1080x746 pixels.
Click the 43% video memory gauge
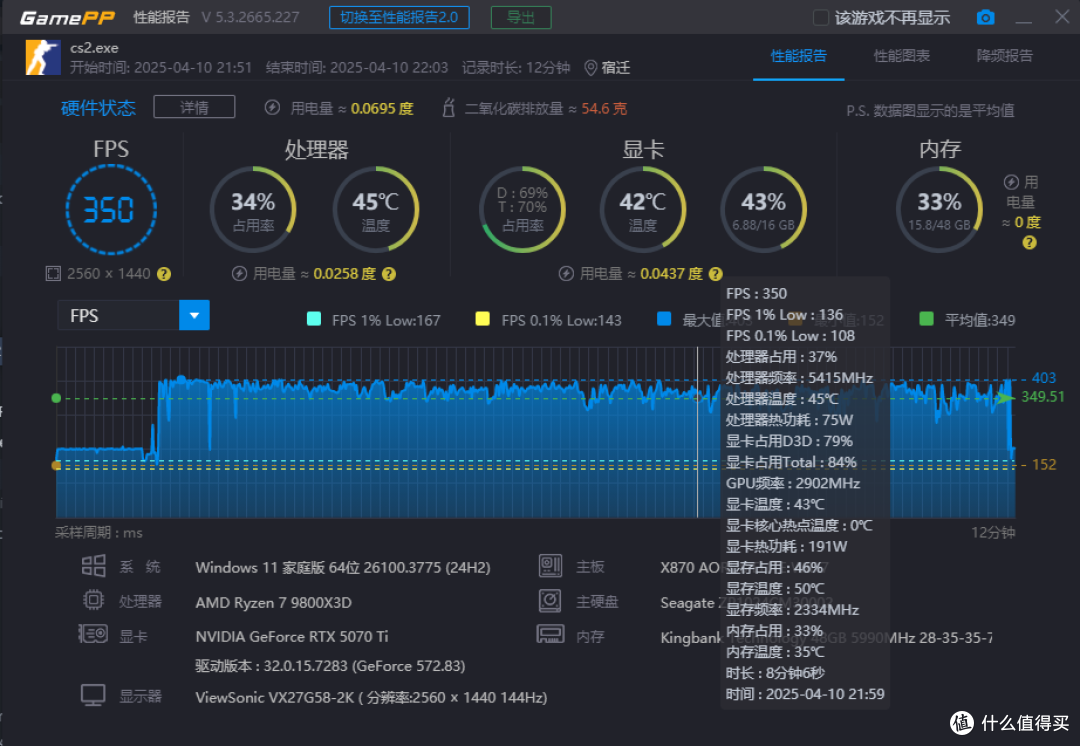(763, 209)
